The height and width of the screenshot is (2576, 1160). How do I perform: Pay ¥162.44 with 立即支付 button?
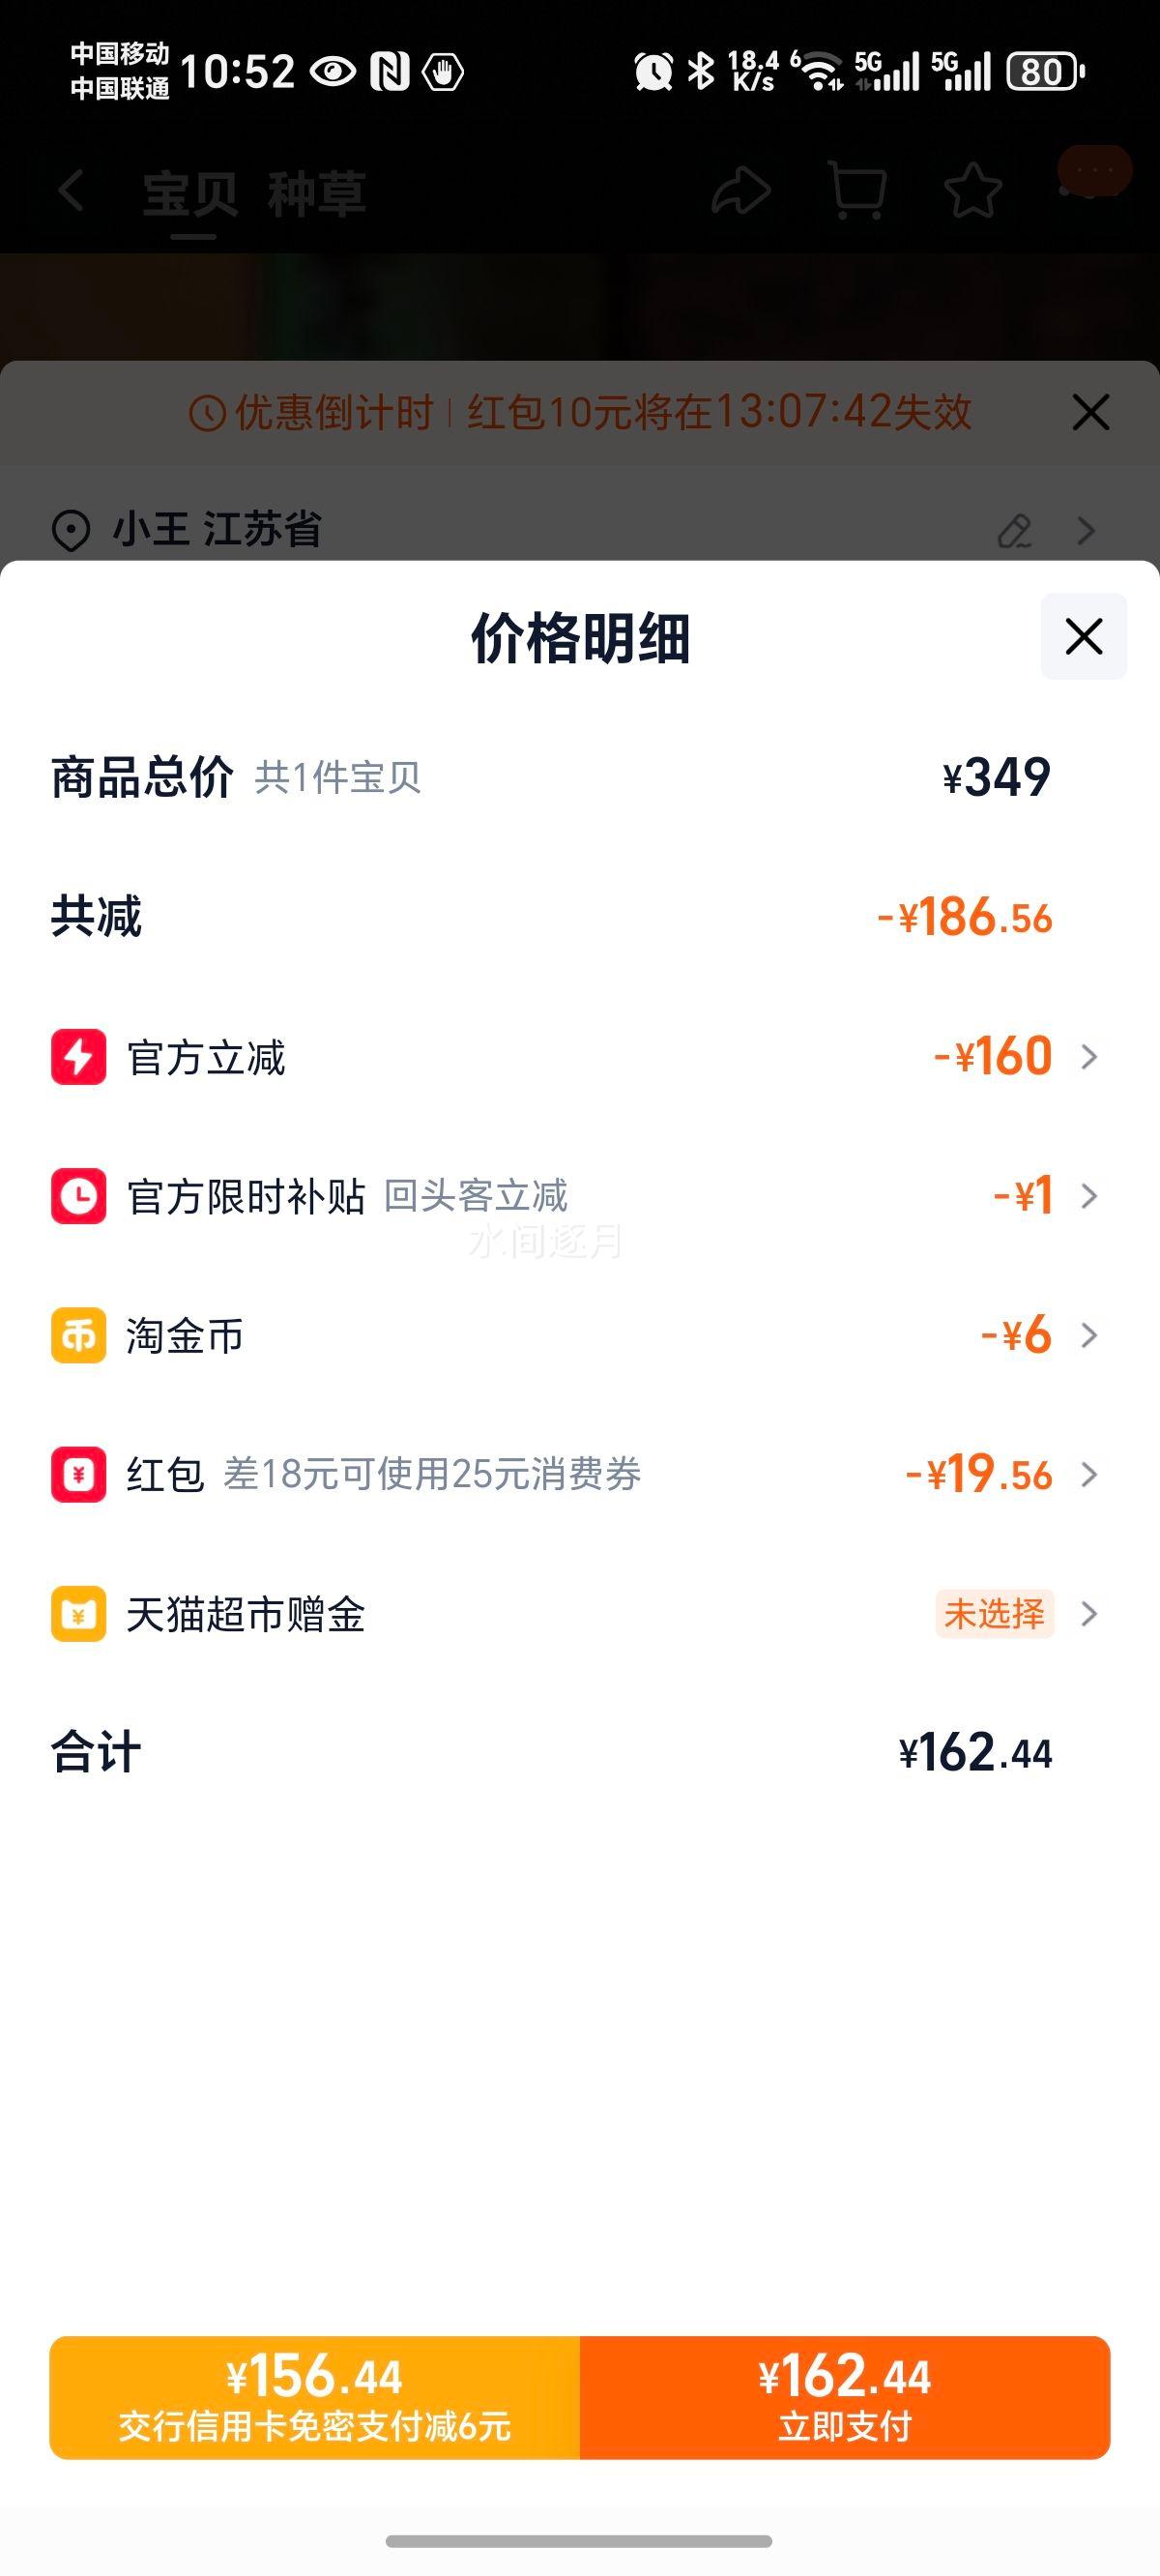[845, 2397]
